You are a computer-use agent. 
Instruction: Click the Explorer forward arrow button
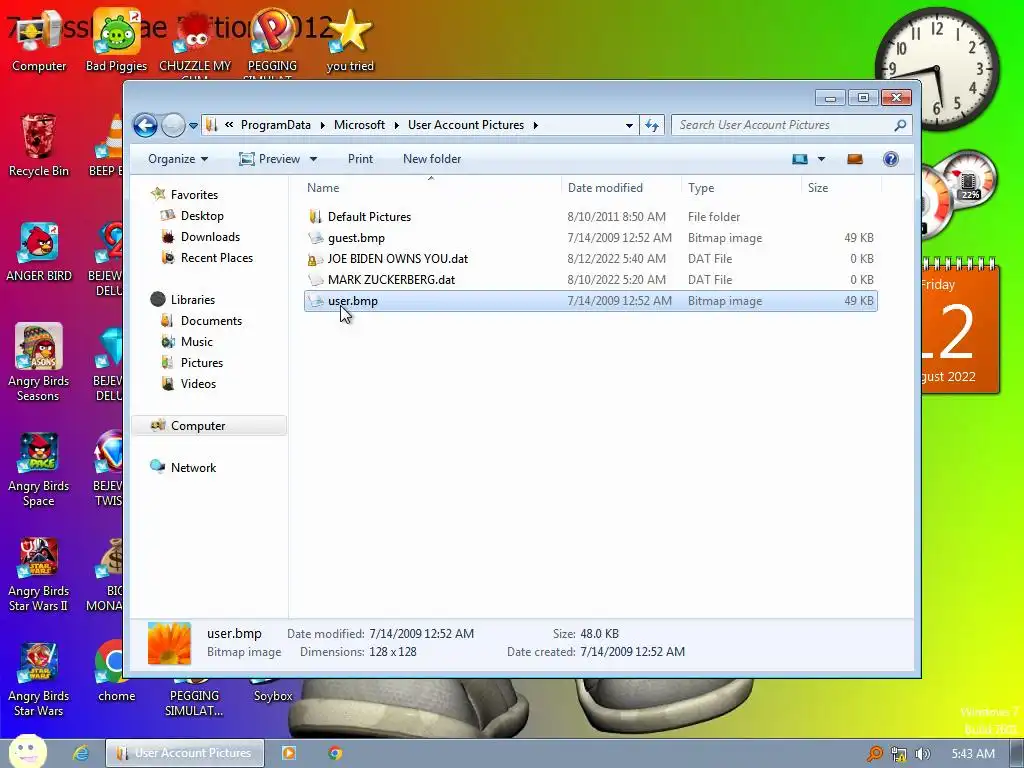(173, 125)
